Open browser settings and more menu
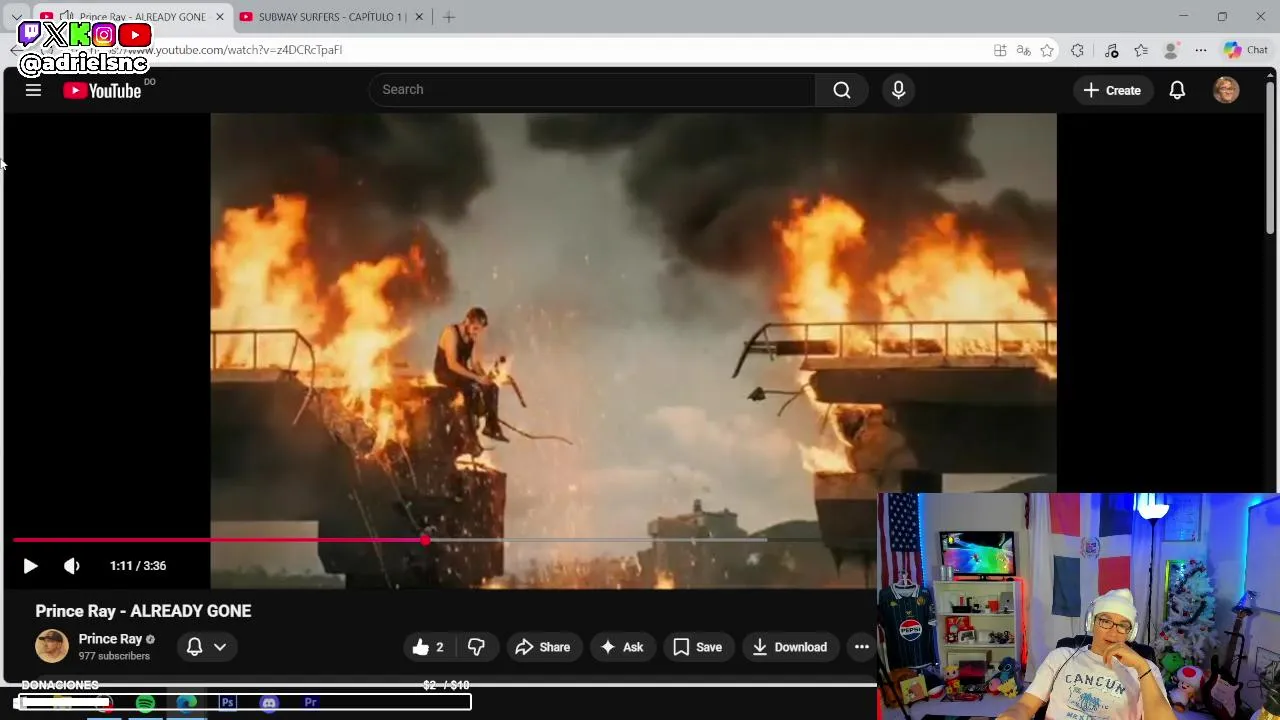Viewport: 1280px width, 720px height. tap(1201, 50)
